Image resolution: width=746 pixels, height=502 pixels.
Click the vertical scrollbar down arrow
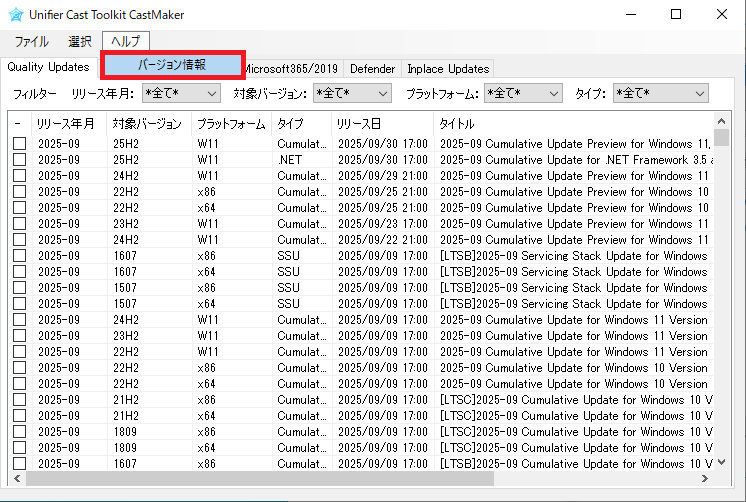pyautogui.click(x=722, y=463)
